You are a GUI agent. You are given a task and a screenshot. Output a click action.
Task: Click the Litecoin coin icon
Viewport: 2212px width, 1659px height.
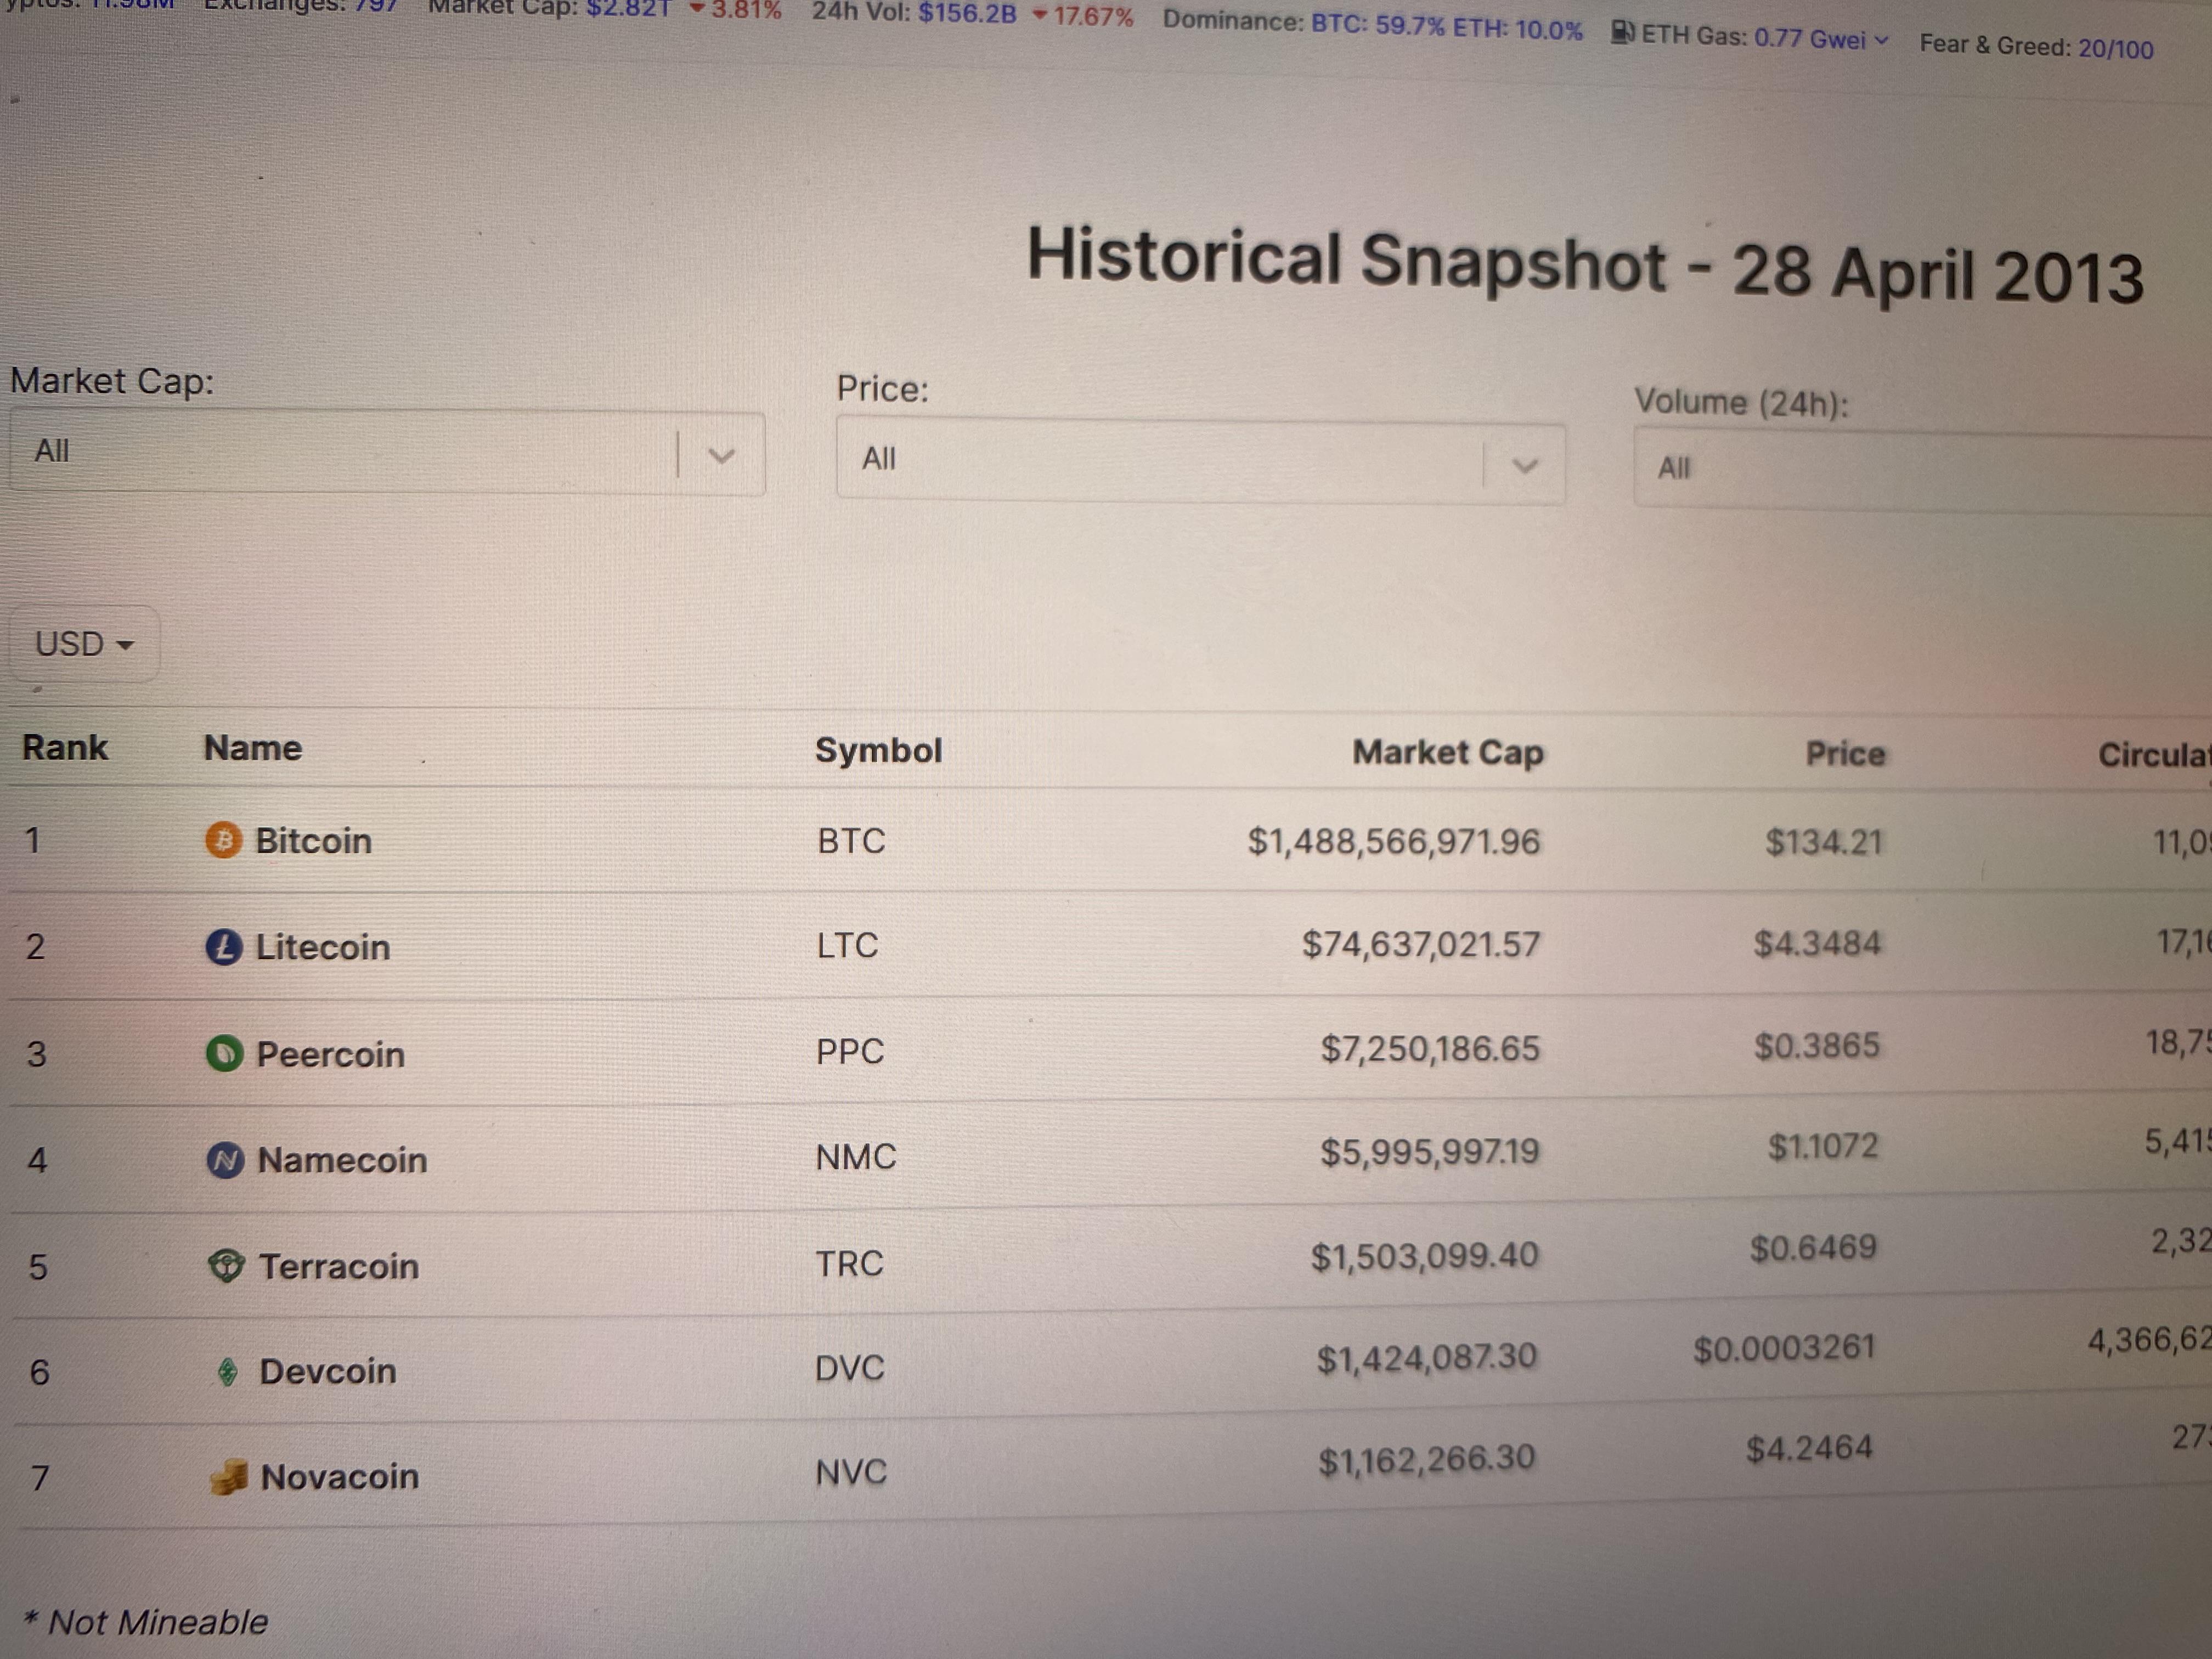[224, 946]
